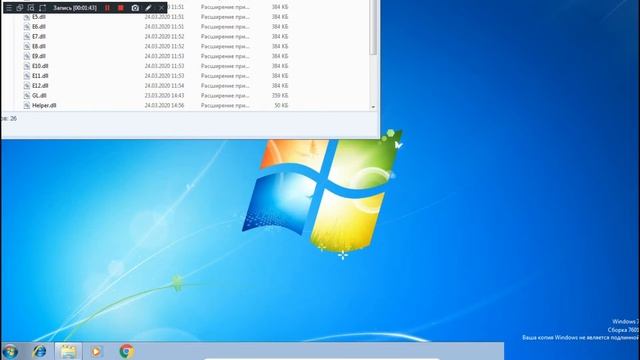Select the file E10.dll

point(40,66)
